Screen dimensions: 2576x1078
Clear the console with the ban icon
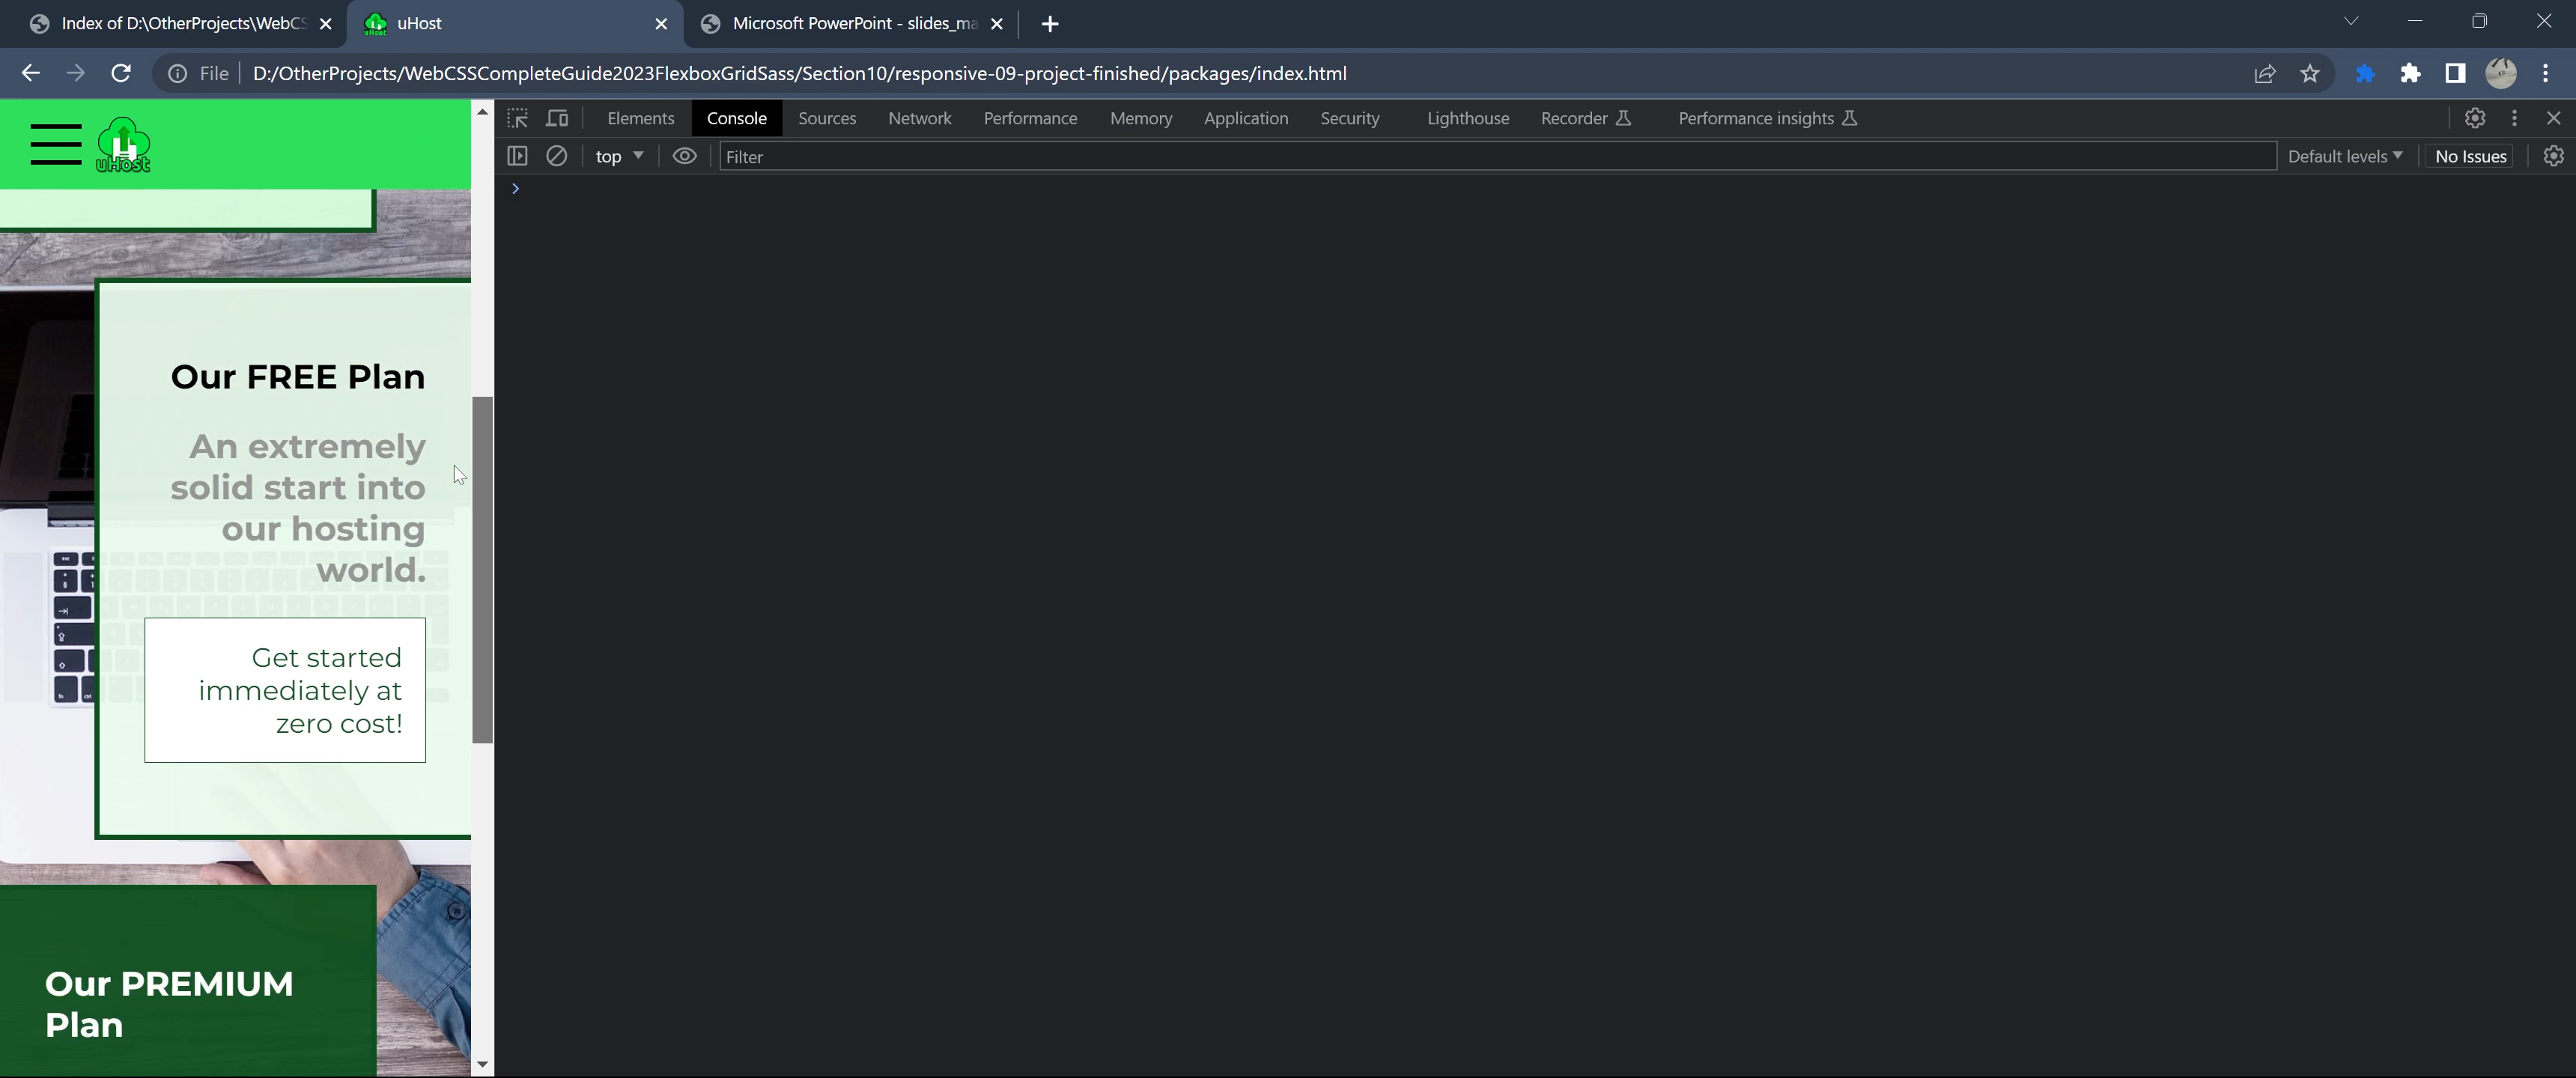(x=557, y=156)
